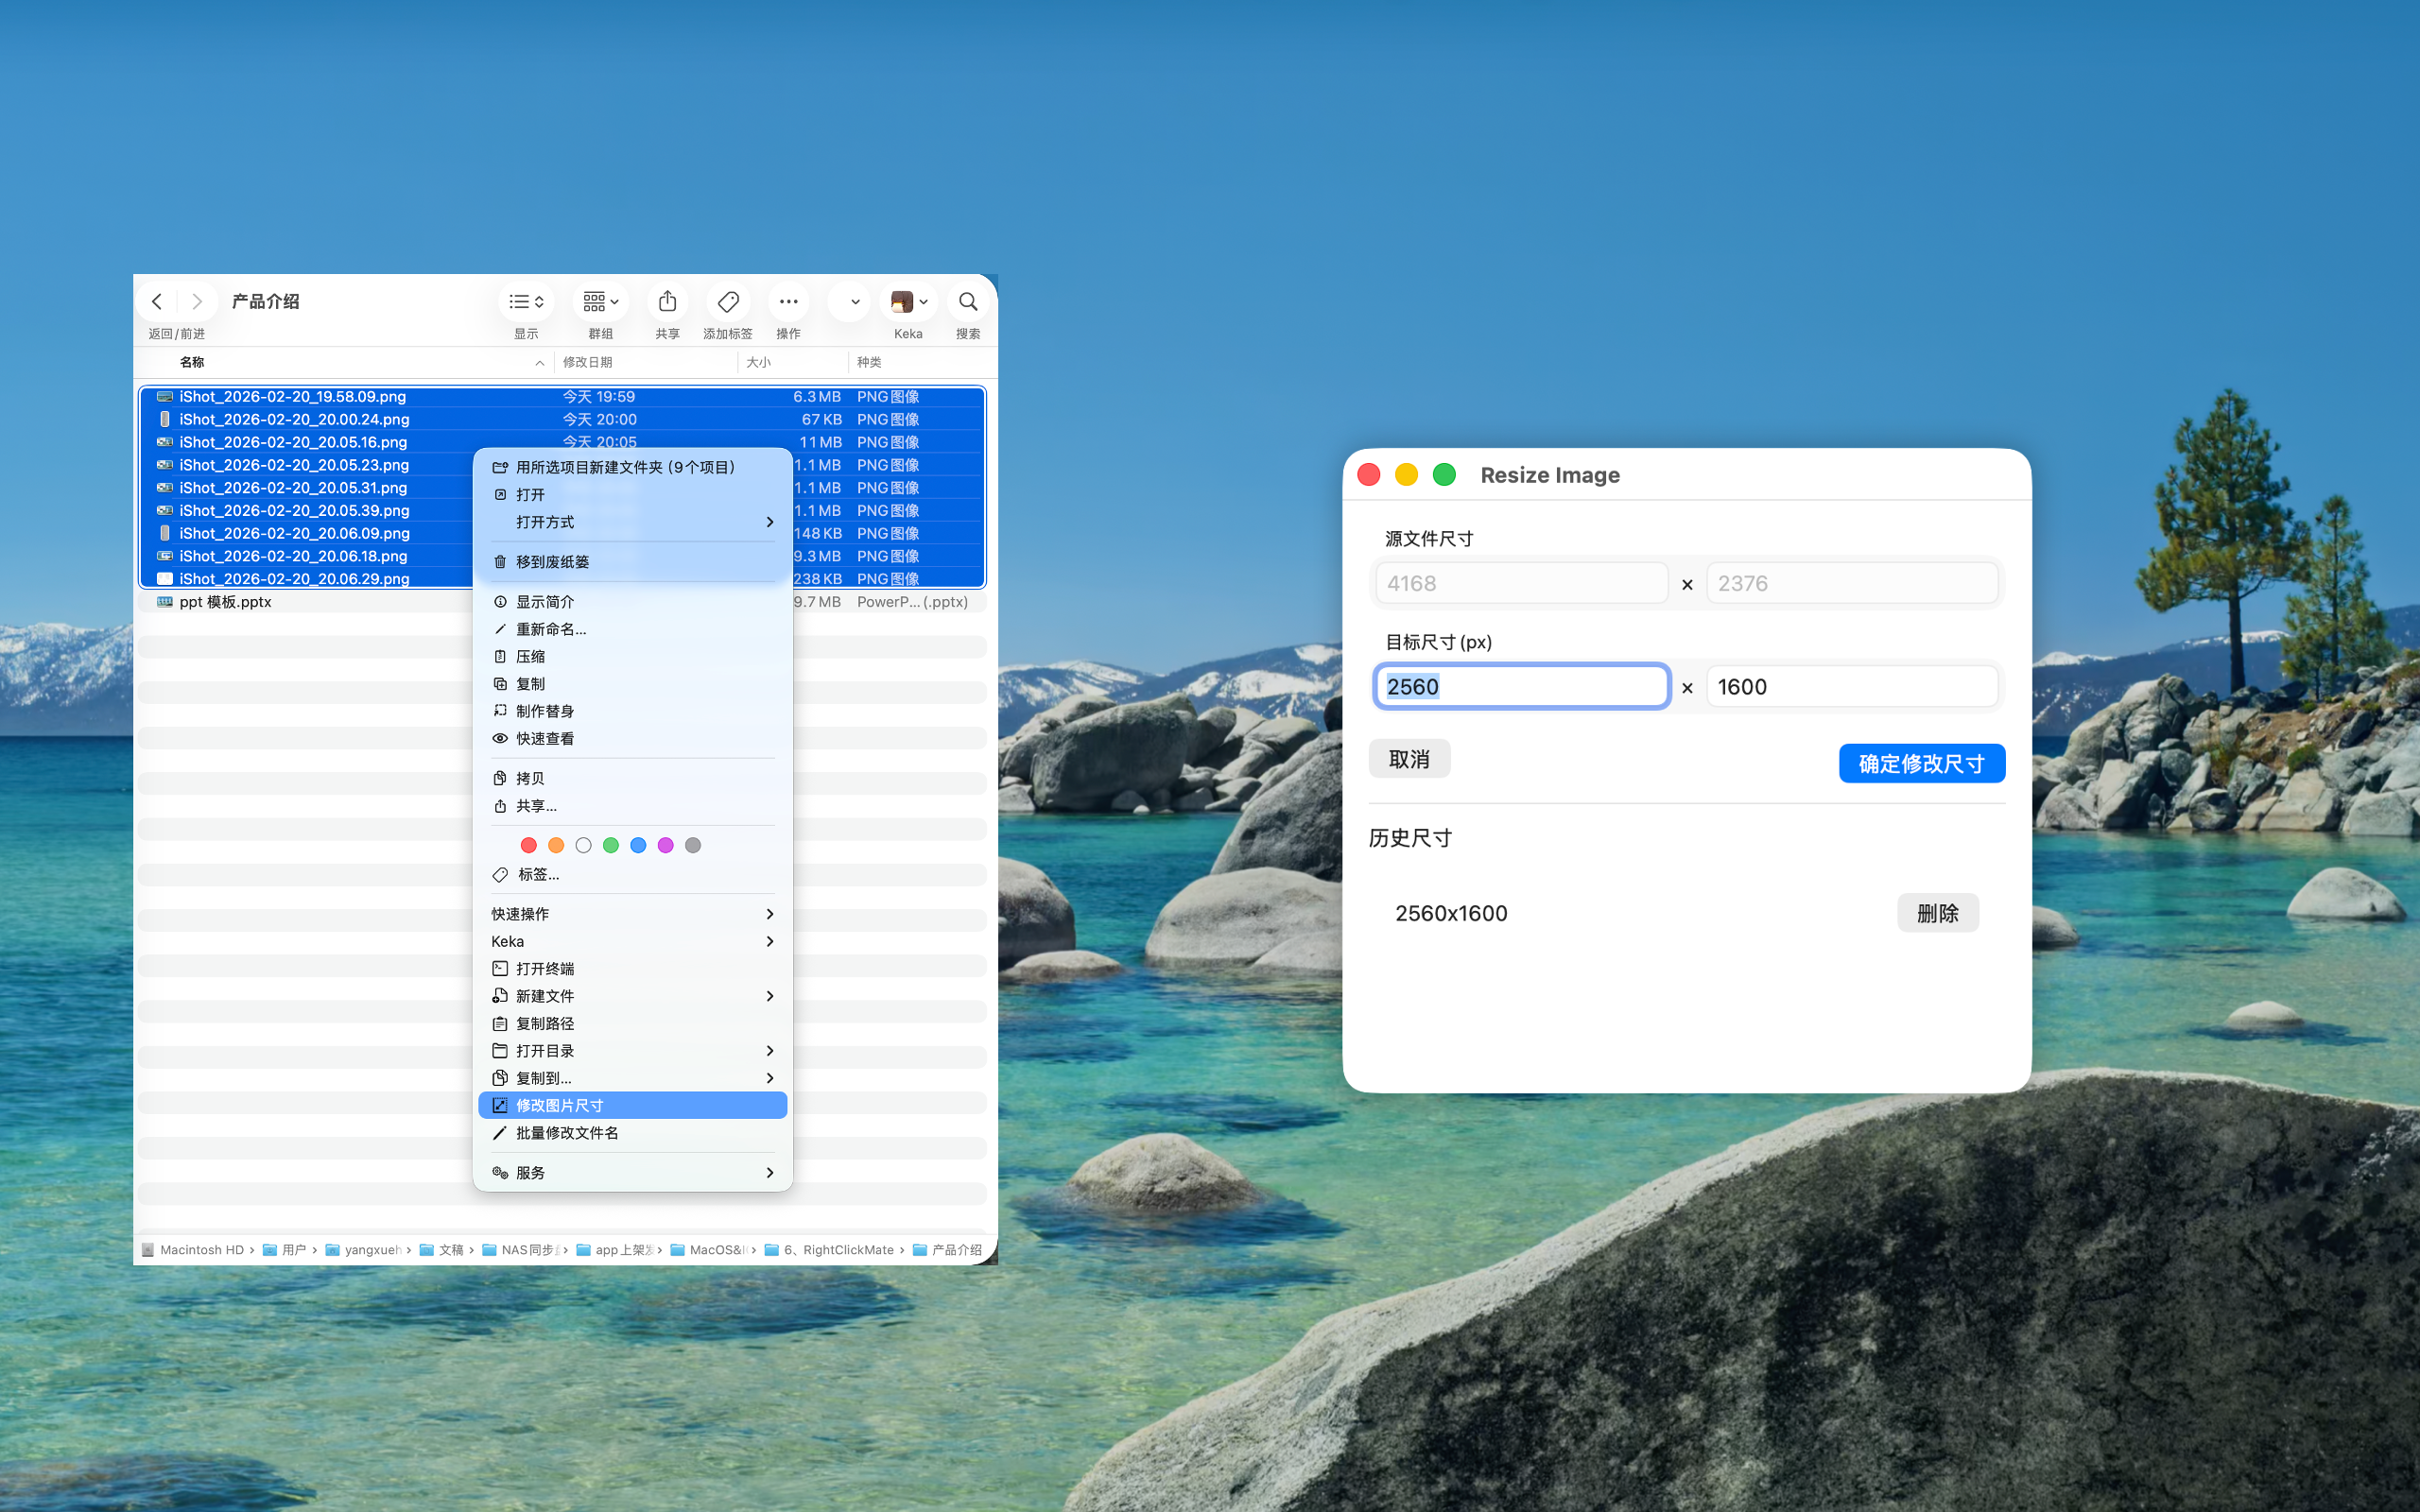Click the Search (搜索) magnifier icon

click(x=966, y=301)
